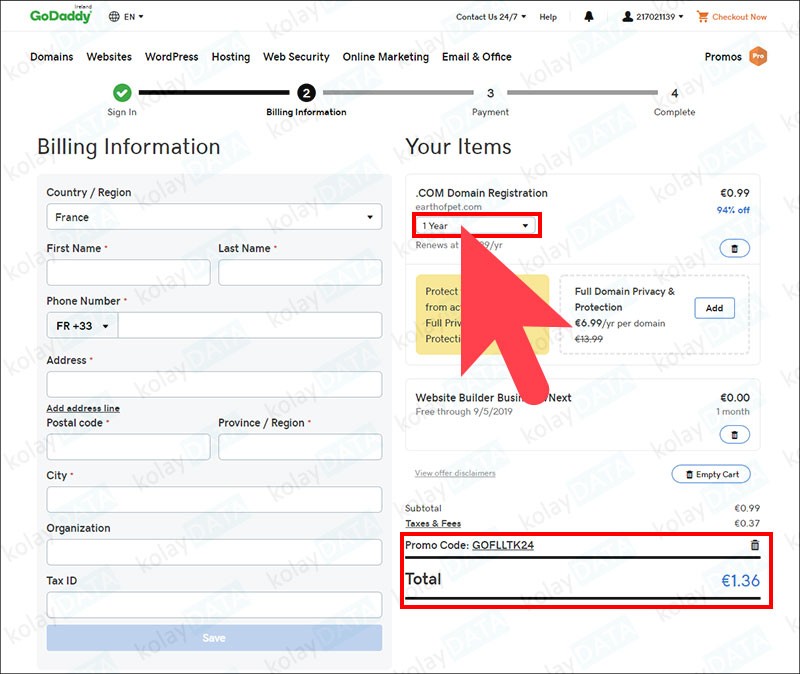
Task: Delete Website Builder item via trash icon
Action: click(735, 435)
